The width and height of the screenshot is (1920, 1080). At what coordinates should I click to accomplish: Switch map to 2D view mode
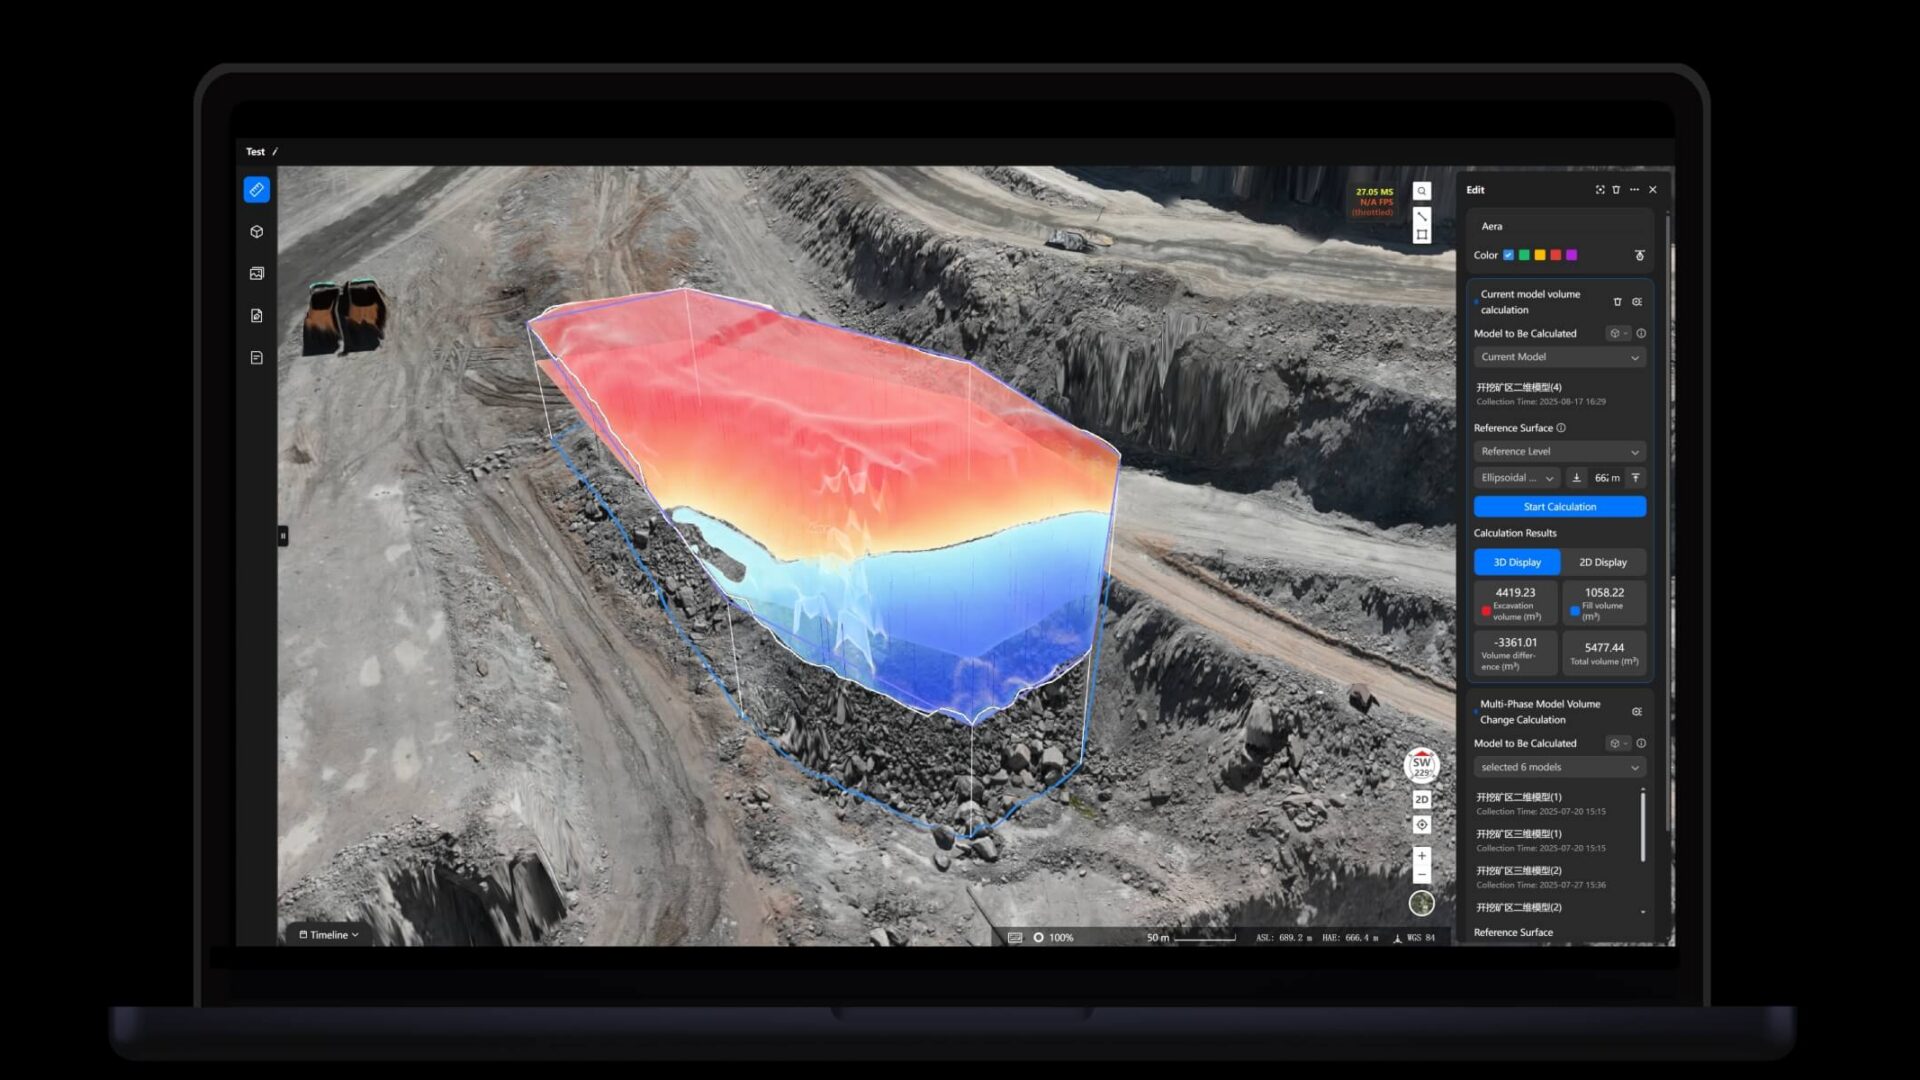pos(1421,800)
